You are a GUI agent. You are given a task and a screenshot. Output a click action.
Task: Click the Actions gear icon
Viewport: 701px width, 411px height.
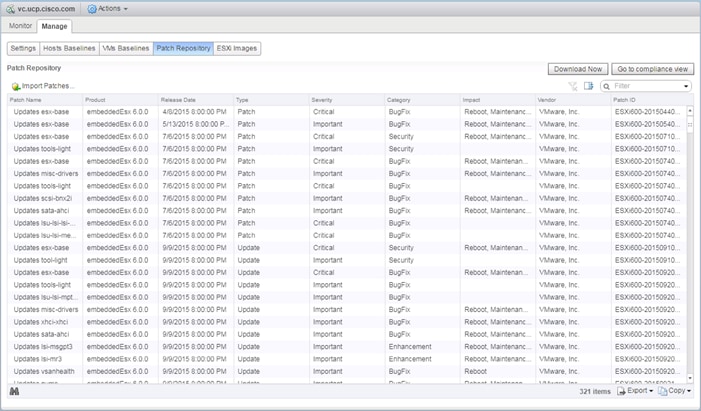coord(92,9)
